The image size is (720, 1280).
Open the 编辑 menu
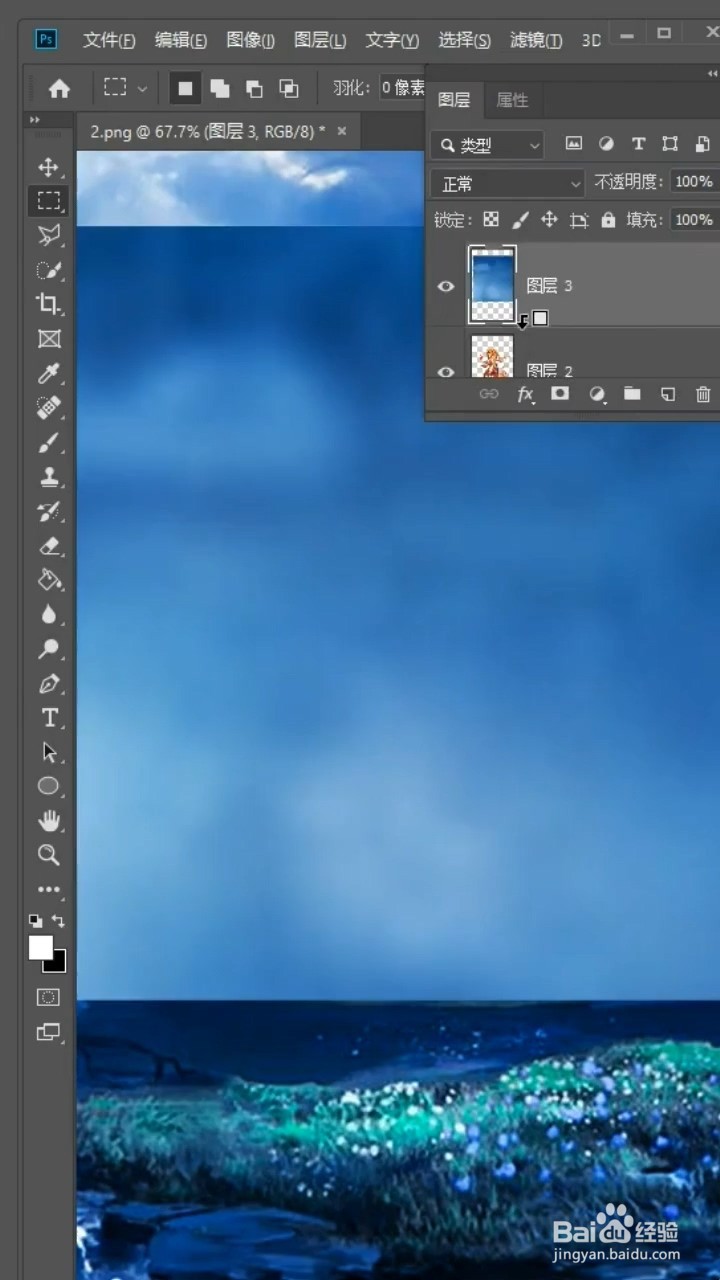pyautogui.click(x=181, y=40)
